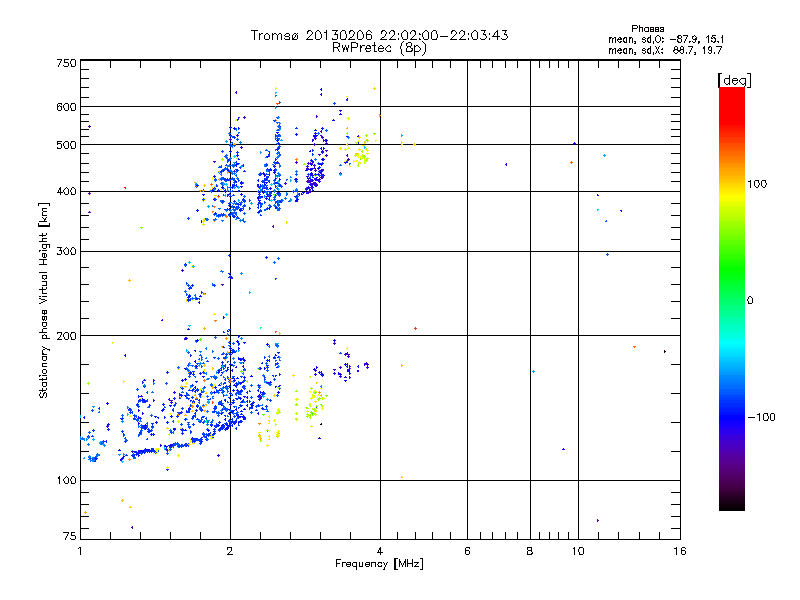This screenshot has width=800, height=600.
Task: Click the 'Frequency [MHz]' axis label
Action: 379,564
